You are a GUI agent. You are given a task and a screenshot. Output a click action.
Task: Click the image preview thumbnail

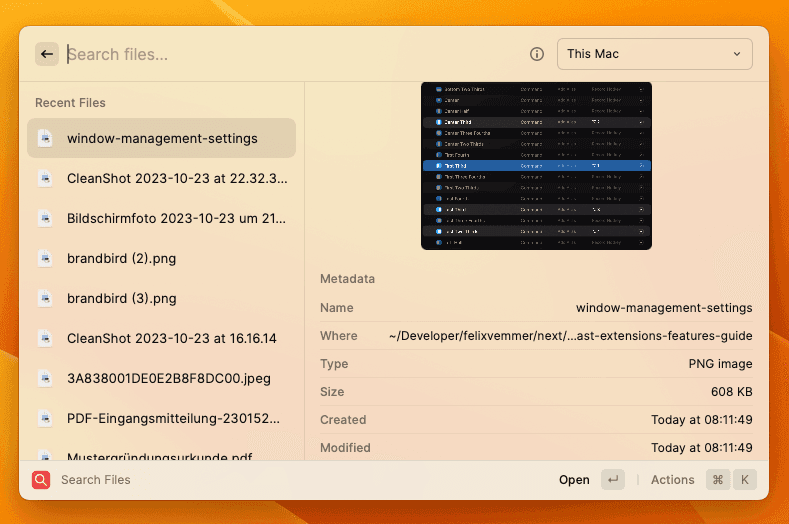click(536, 166)
